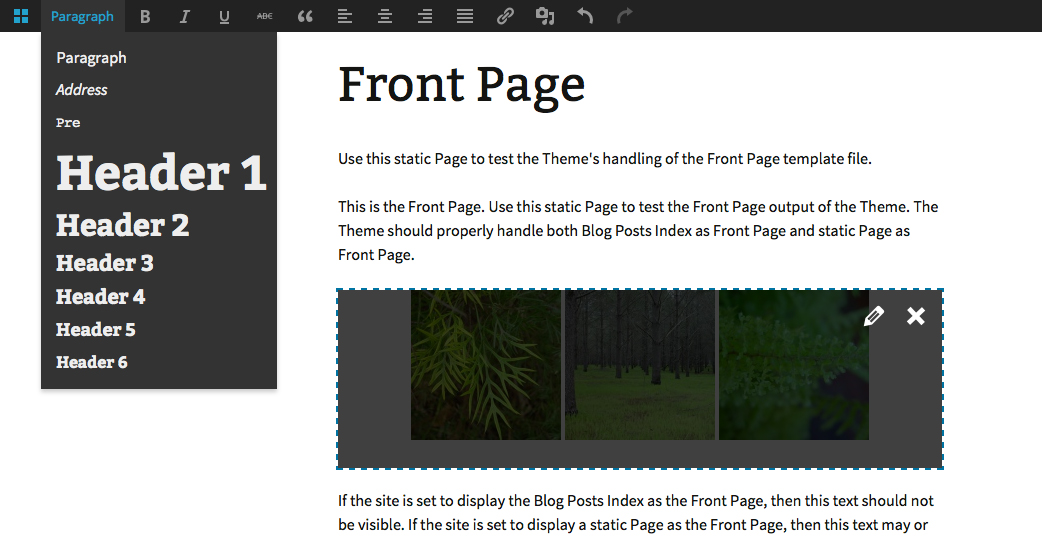
Task: Insert a blockquote
Action: [305, 16]
